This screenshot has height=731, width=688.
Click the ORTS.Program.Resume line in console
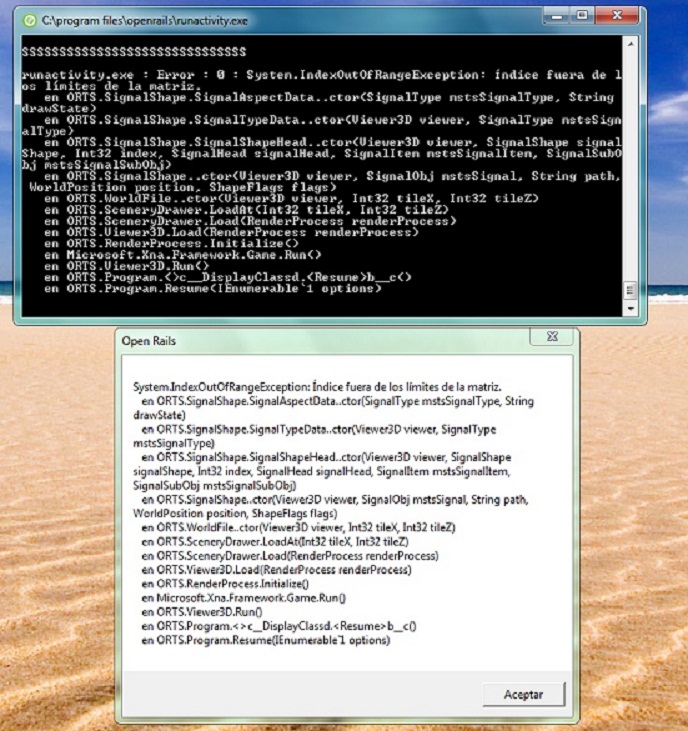(212, 288)
